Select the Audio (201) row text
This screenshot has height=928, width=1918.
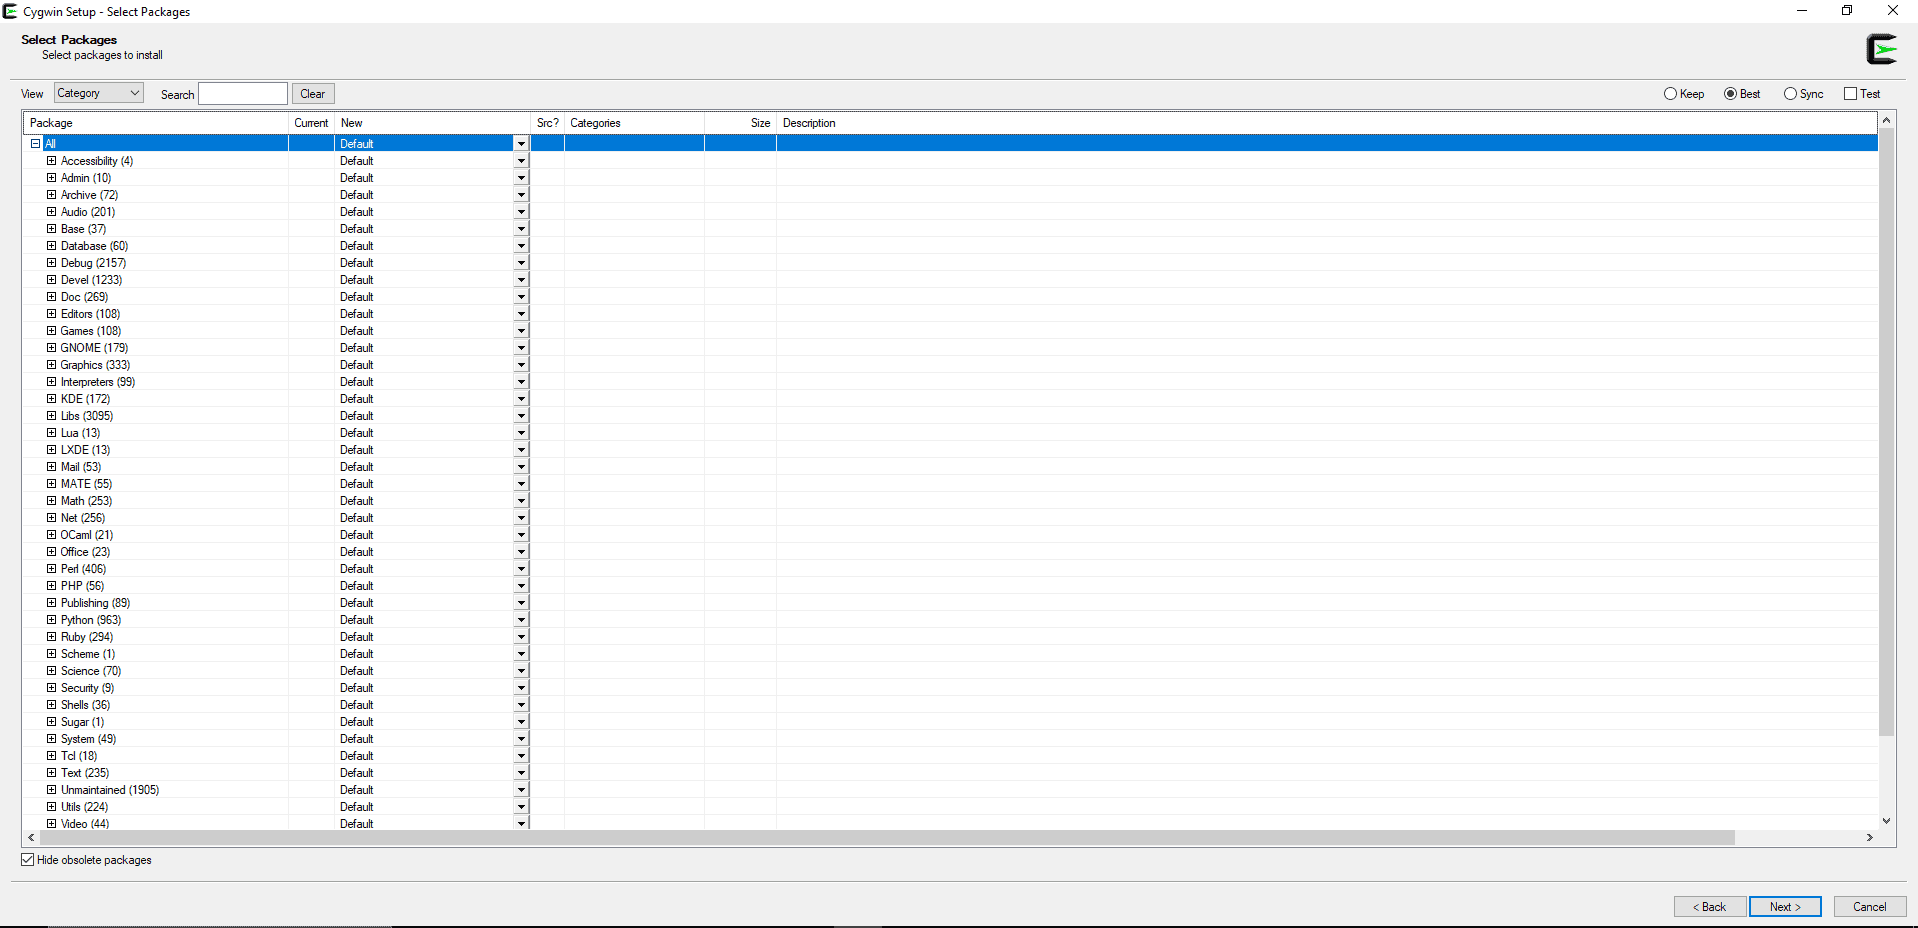(x=88, y=212)
